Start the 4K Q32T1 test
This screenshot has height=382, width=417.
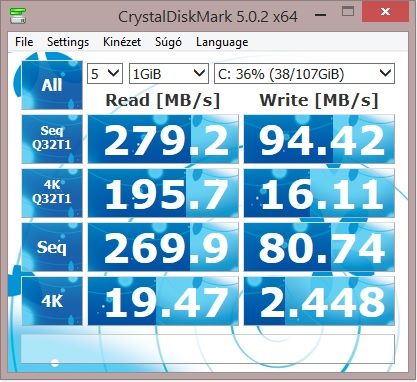click(x=52, y=193)
